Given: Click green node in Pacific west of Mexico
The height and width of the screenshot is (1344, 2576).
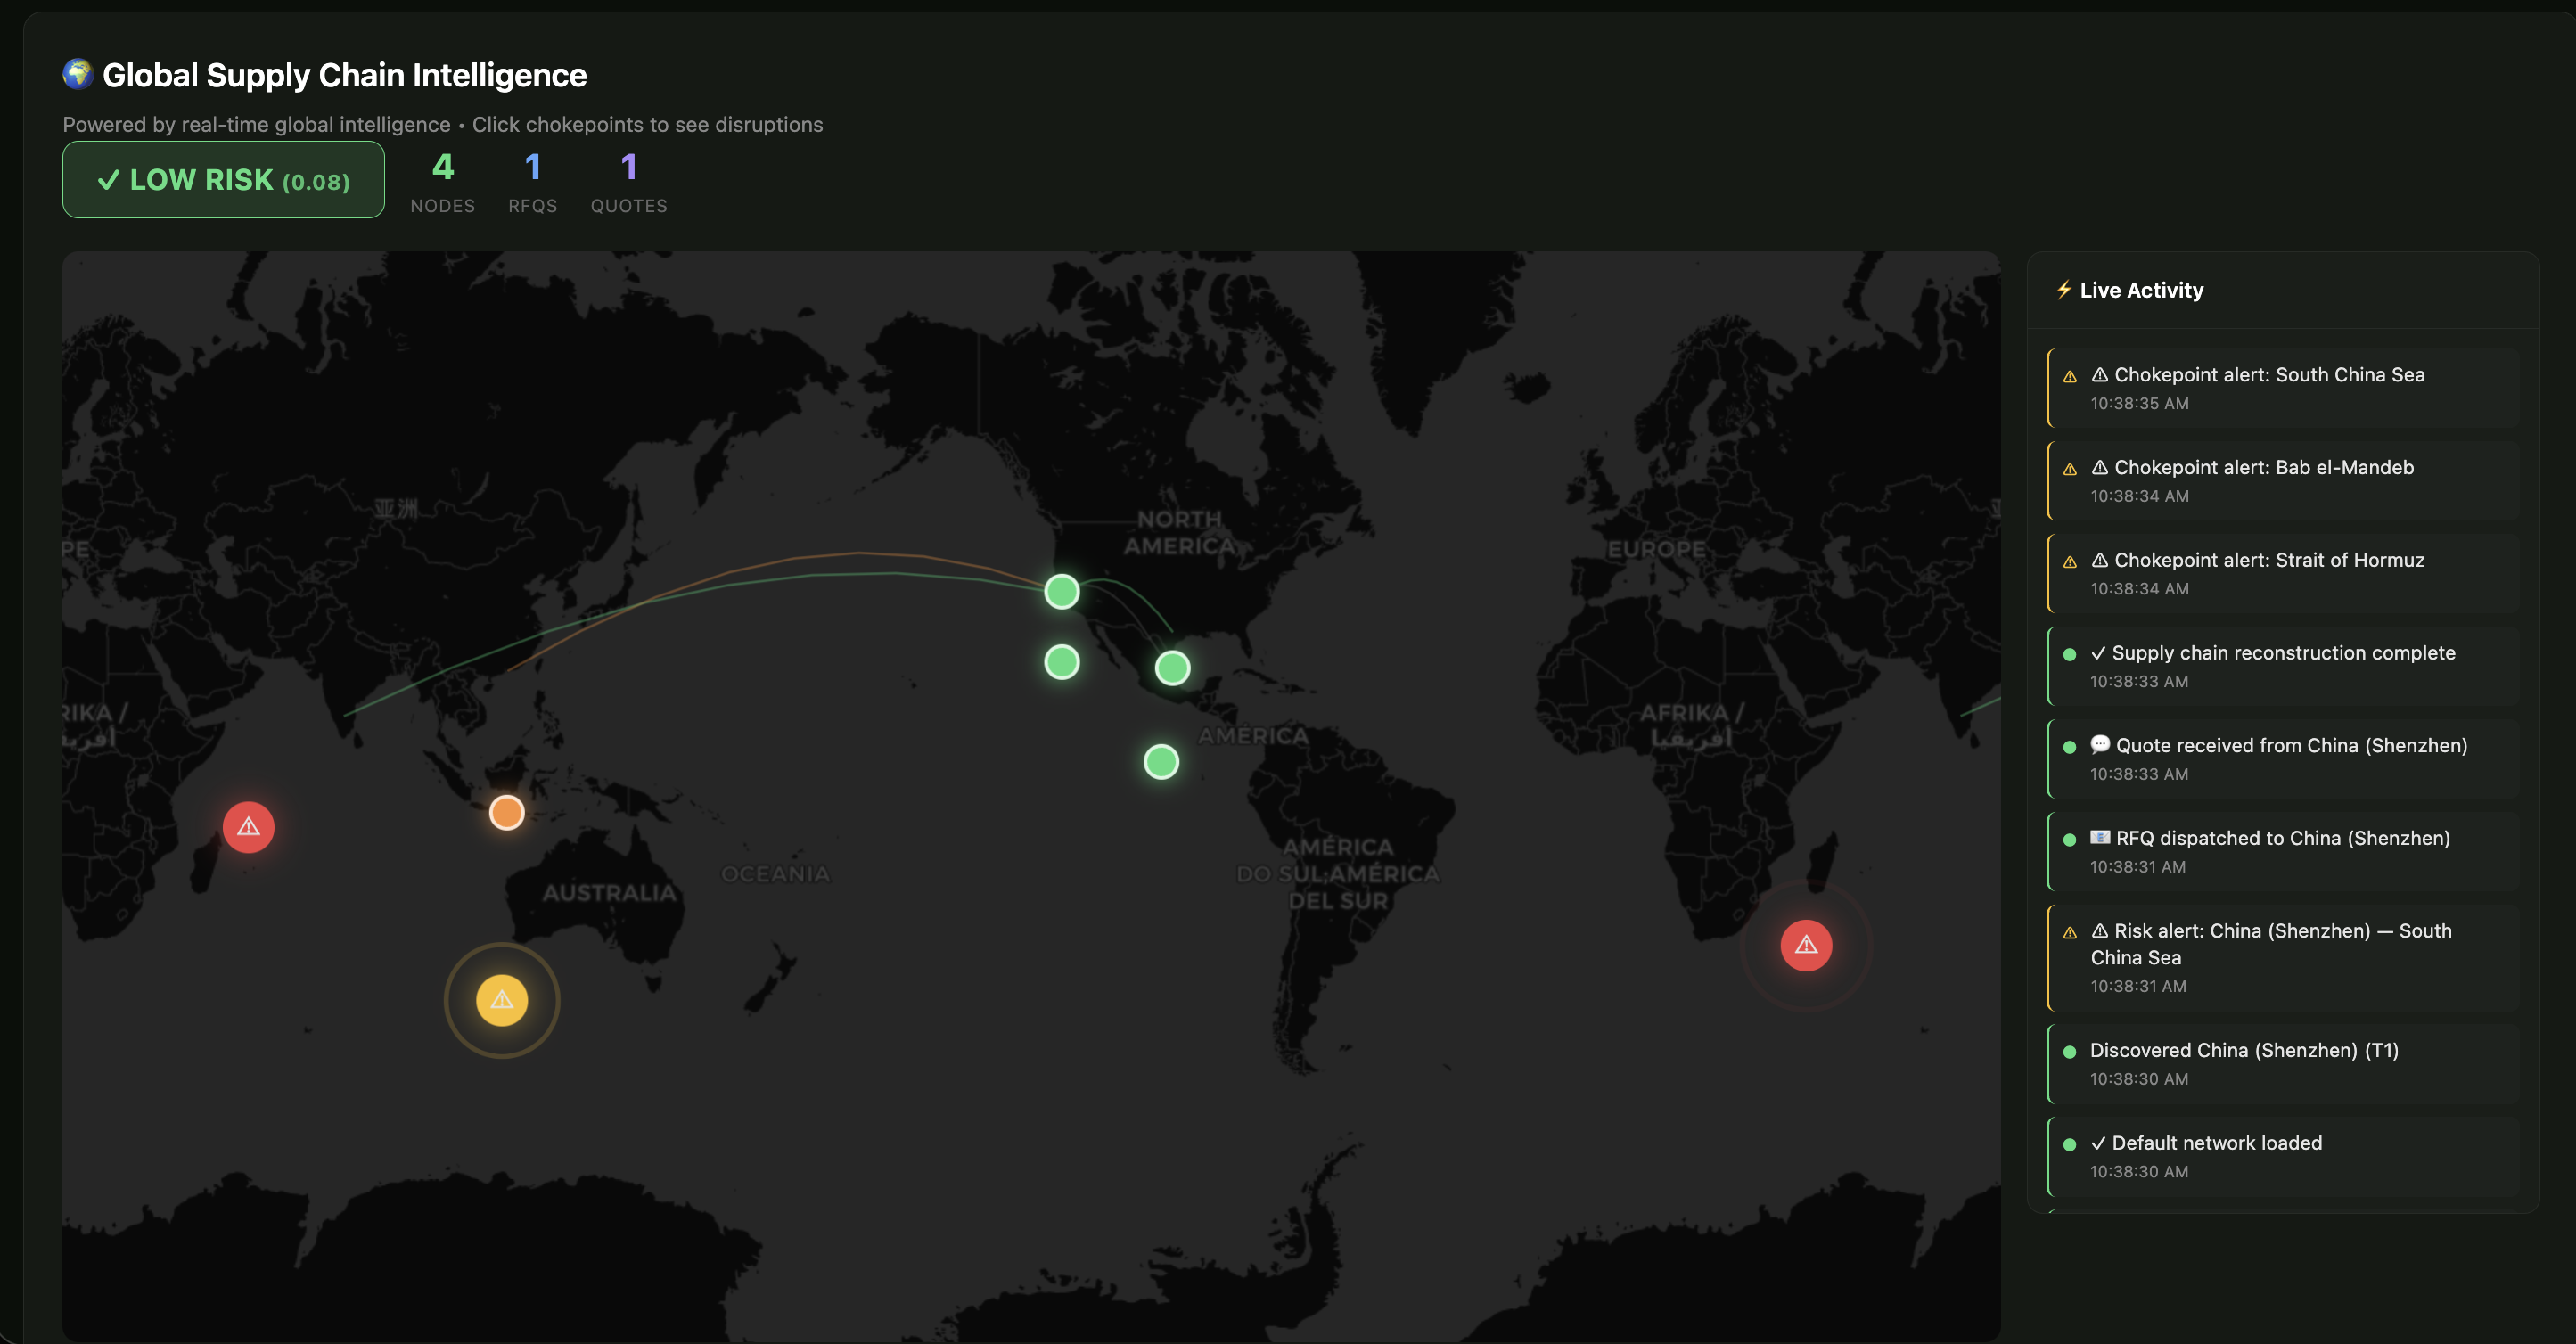Looking at the screenshot, I should point(1062,662).
